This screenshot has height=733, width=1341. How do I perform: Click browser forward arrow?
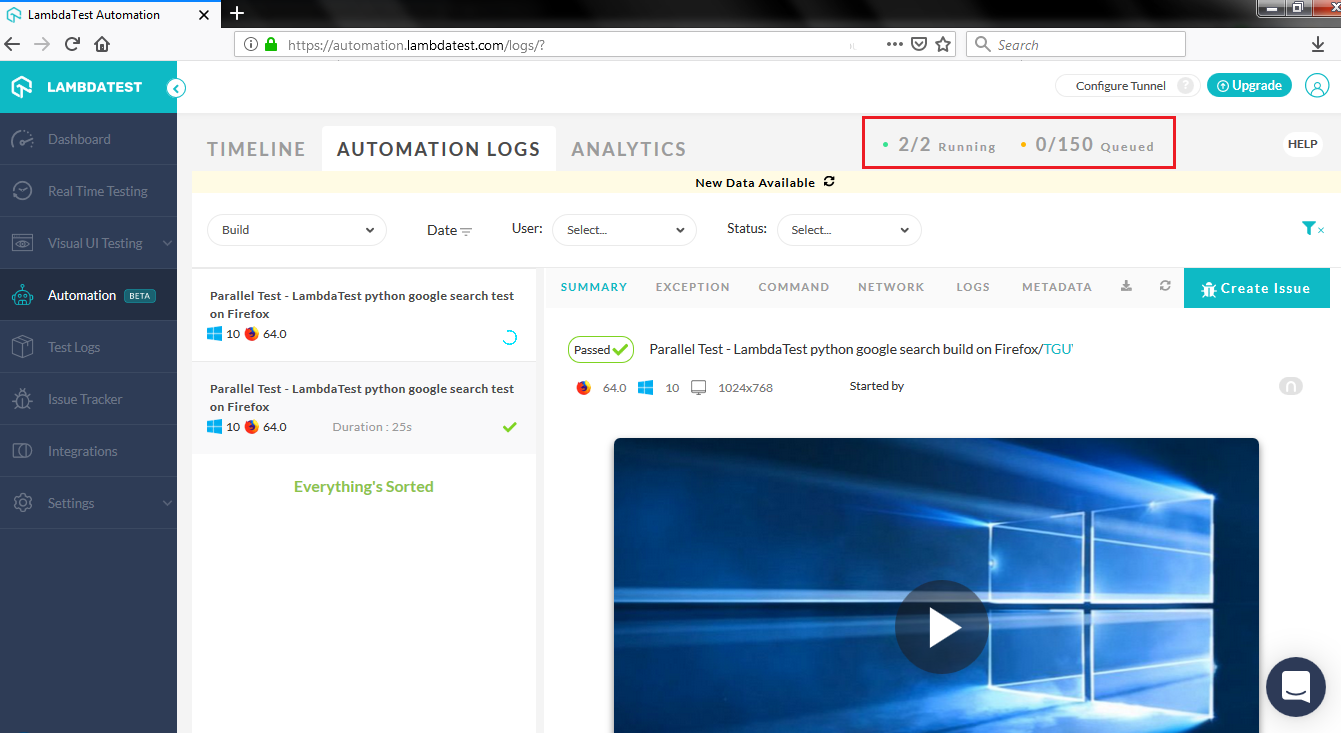(x=42, y=44)
